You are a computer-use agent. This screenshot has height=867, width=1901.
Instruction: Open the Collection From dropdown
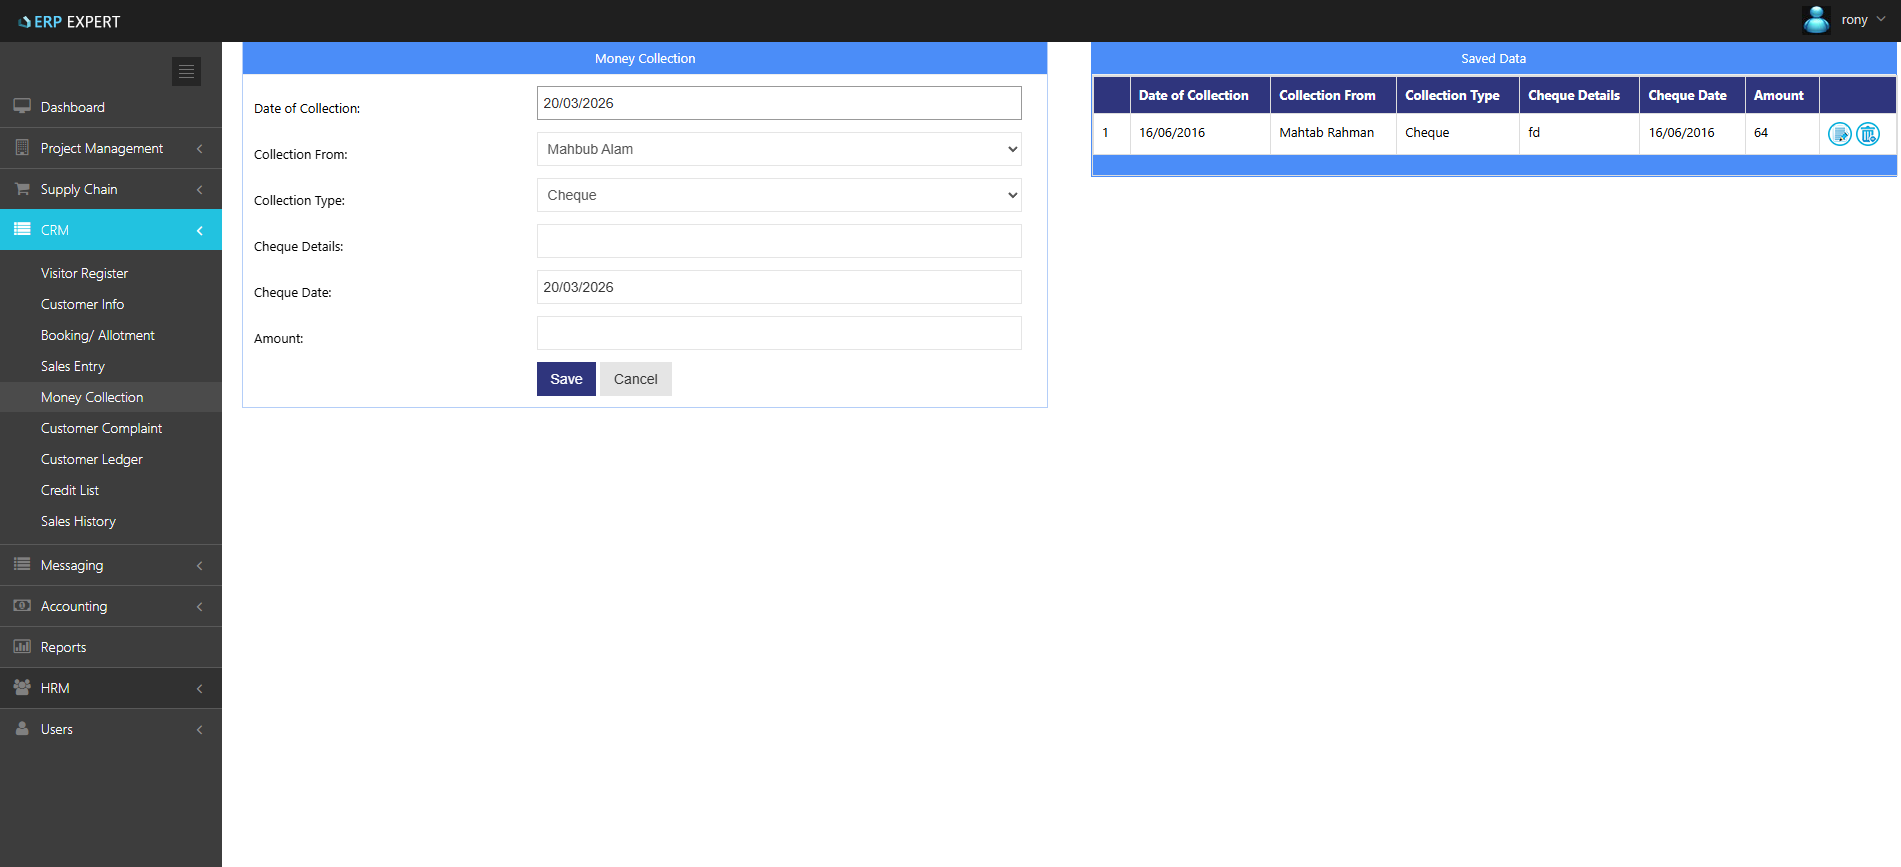778,149
